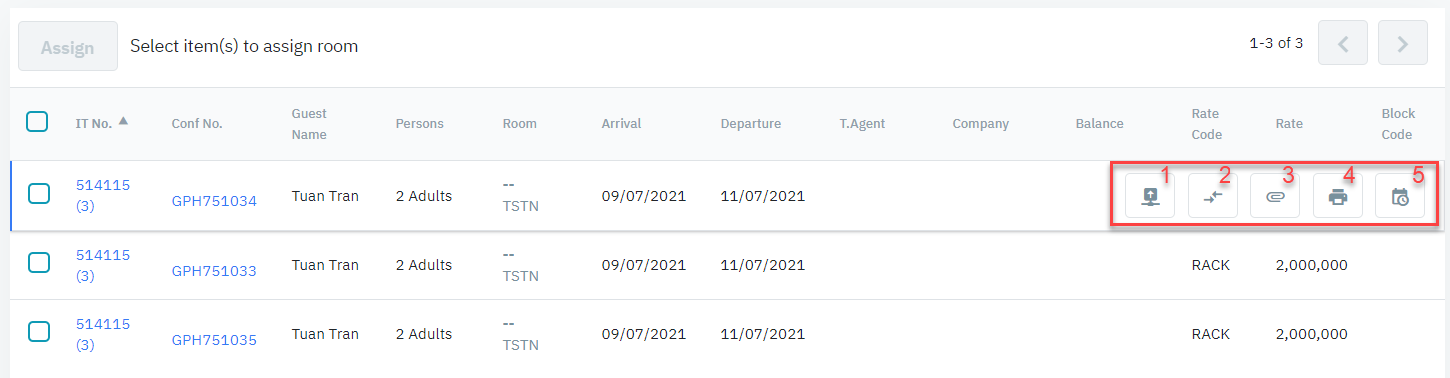
Task: Sort by Arrival column header
Action: point(621,124)
